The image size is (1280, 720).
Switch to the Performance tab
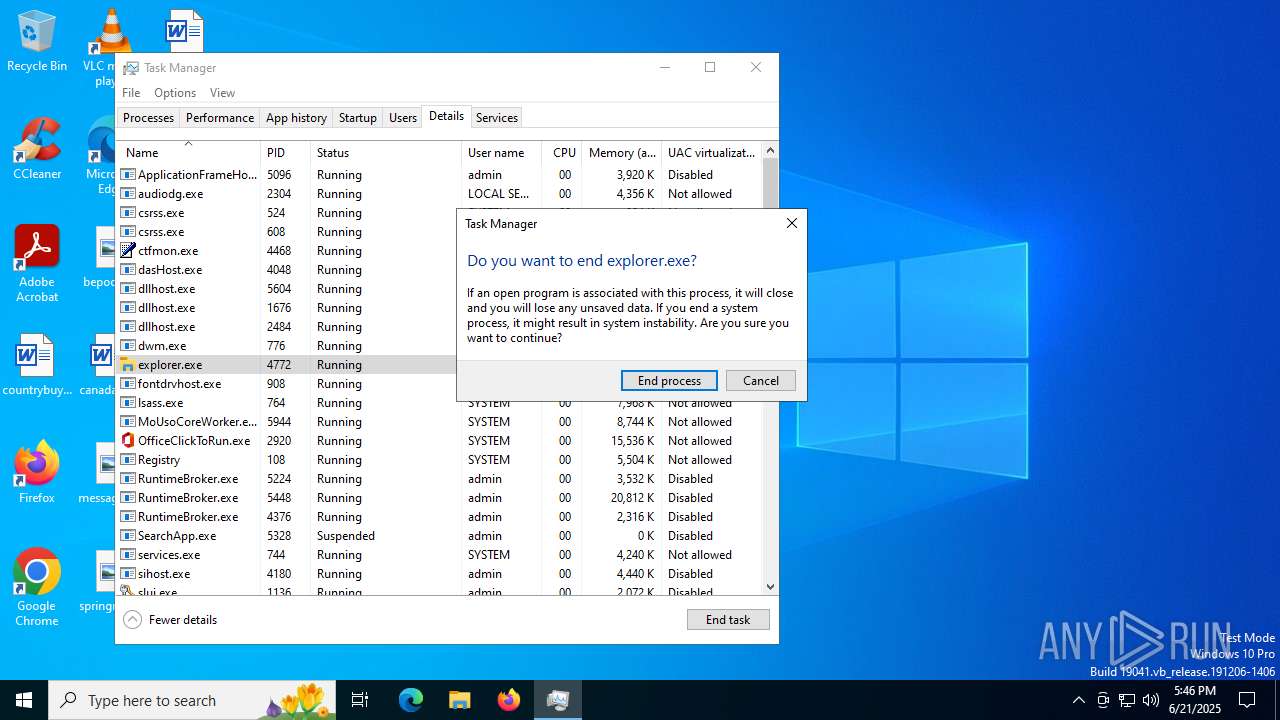point(220,118)
